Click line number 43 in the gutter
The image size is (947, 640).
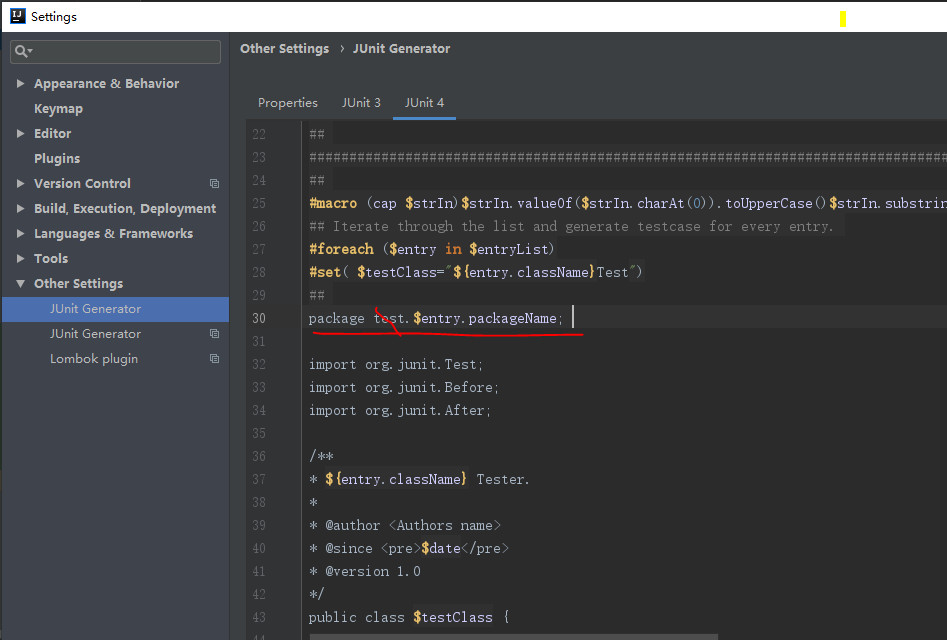259,617
